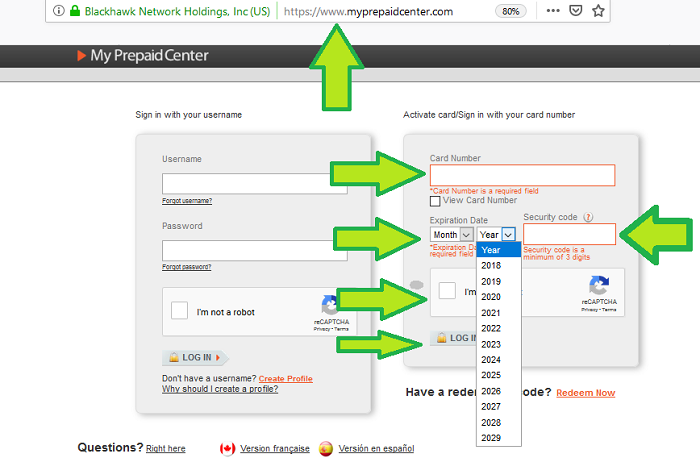The image size is (700, 458).
Task: Select the Year placeholder option in list
Action: coord(499,250)
